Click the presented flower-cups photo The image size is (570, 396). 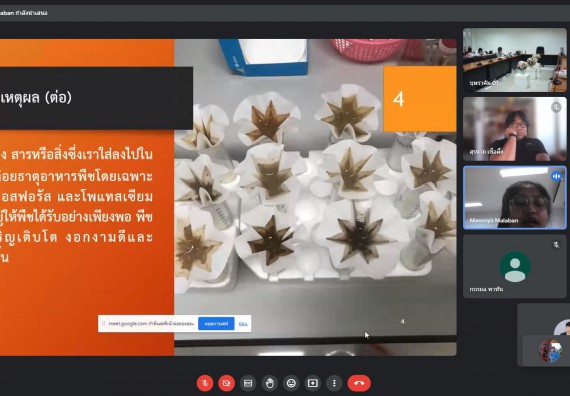pyautogui.click(x=315, y=197)
